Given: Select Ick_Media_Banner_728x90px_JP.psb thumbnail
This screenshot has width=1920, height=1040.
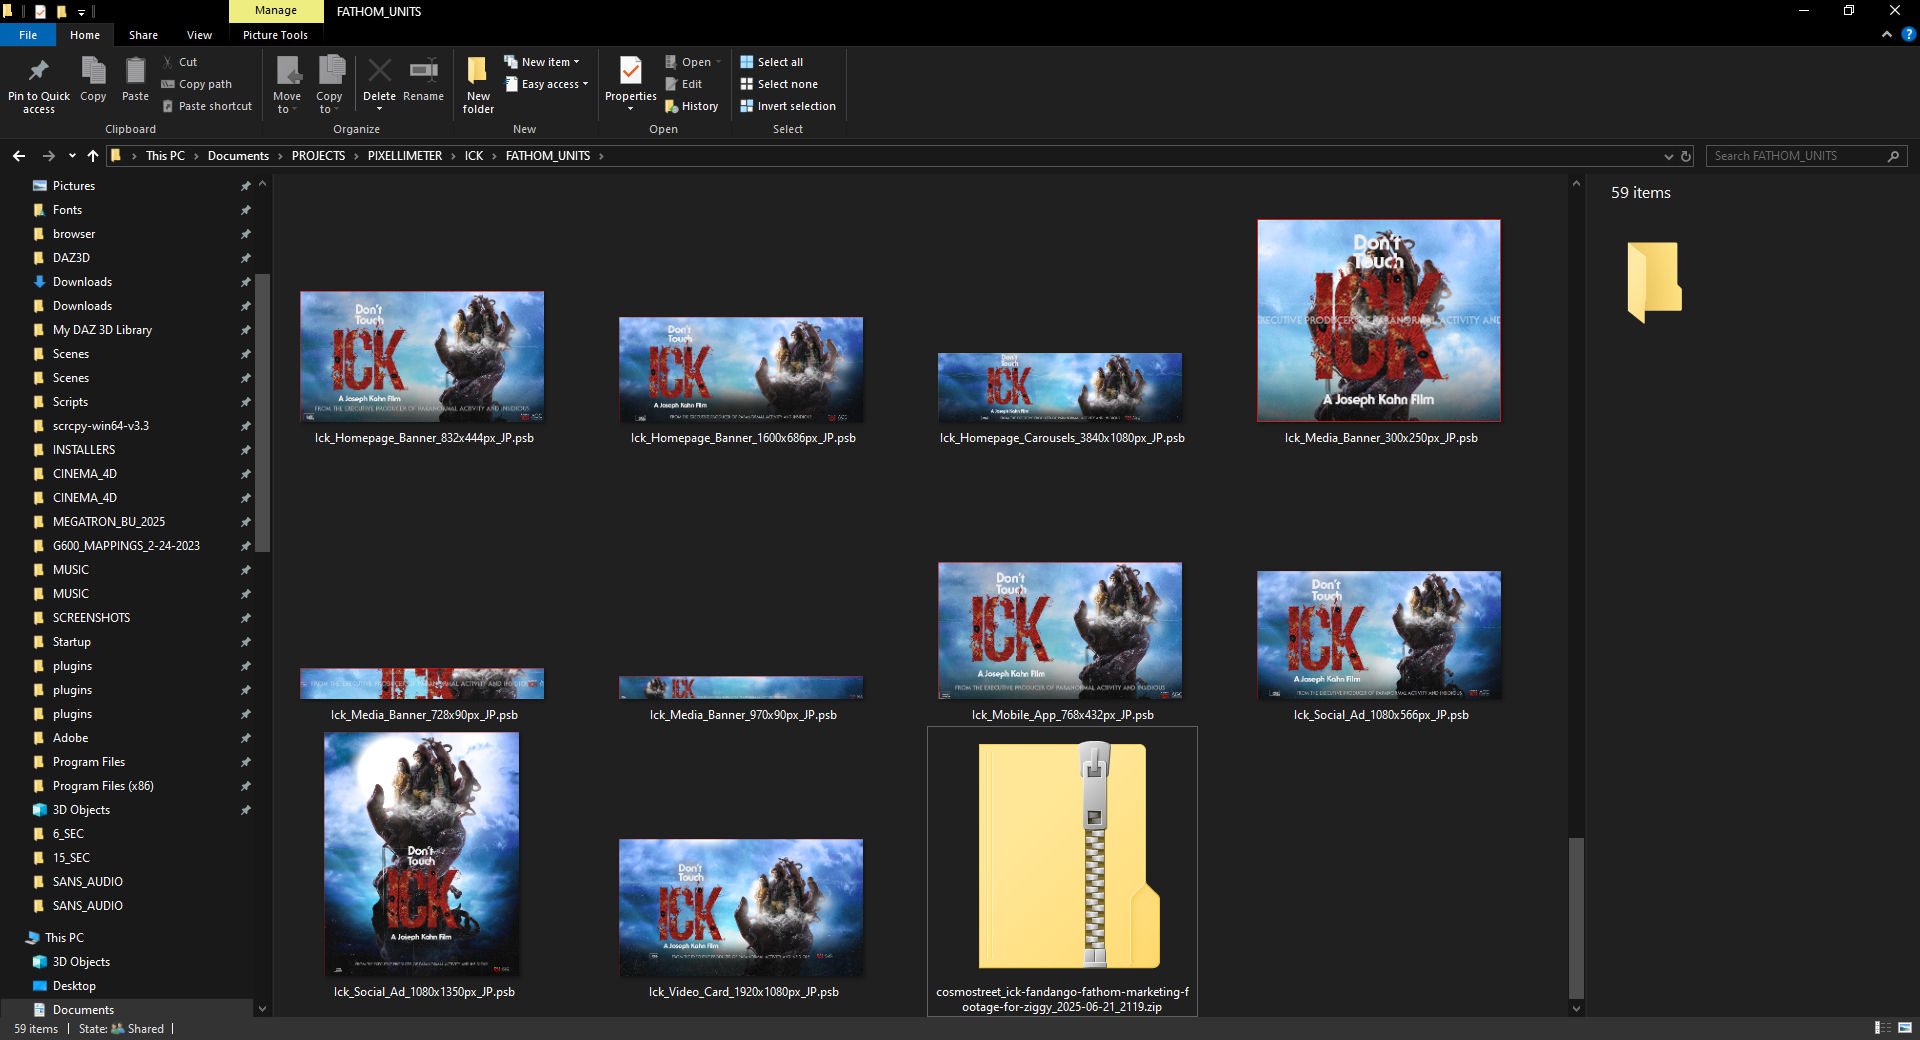Looking at the screenshot, I should tap(422, 684).
